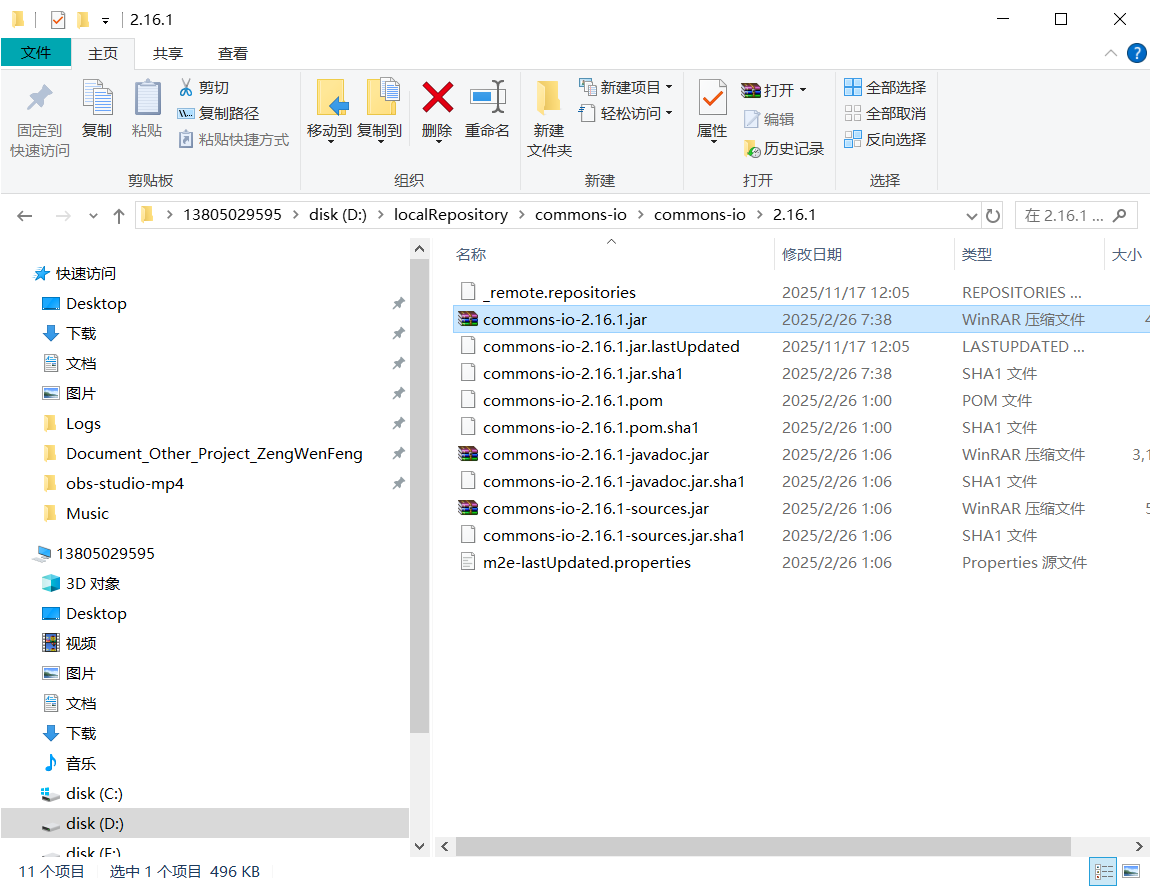Click the Paste (粘贴) ribbon button
This screenshot has height=887, width=1151.
coord(147,109)
